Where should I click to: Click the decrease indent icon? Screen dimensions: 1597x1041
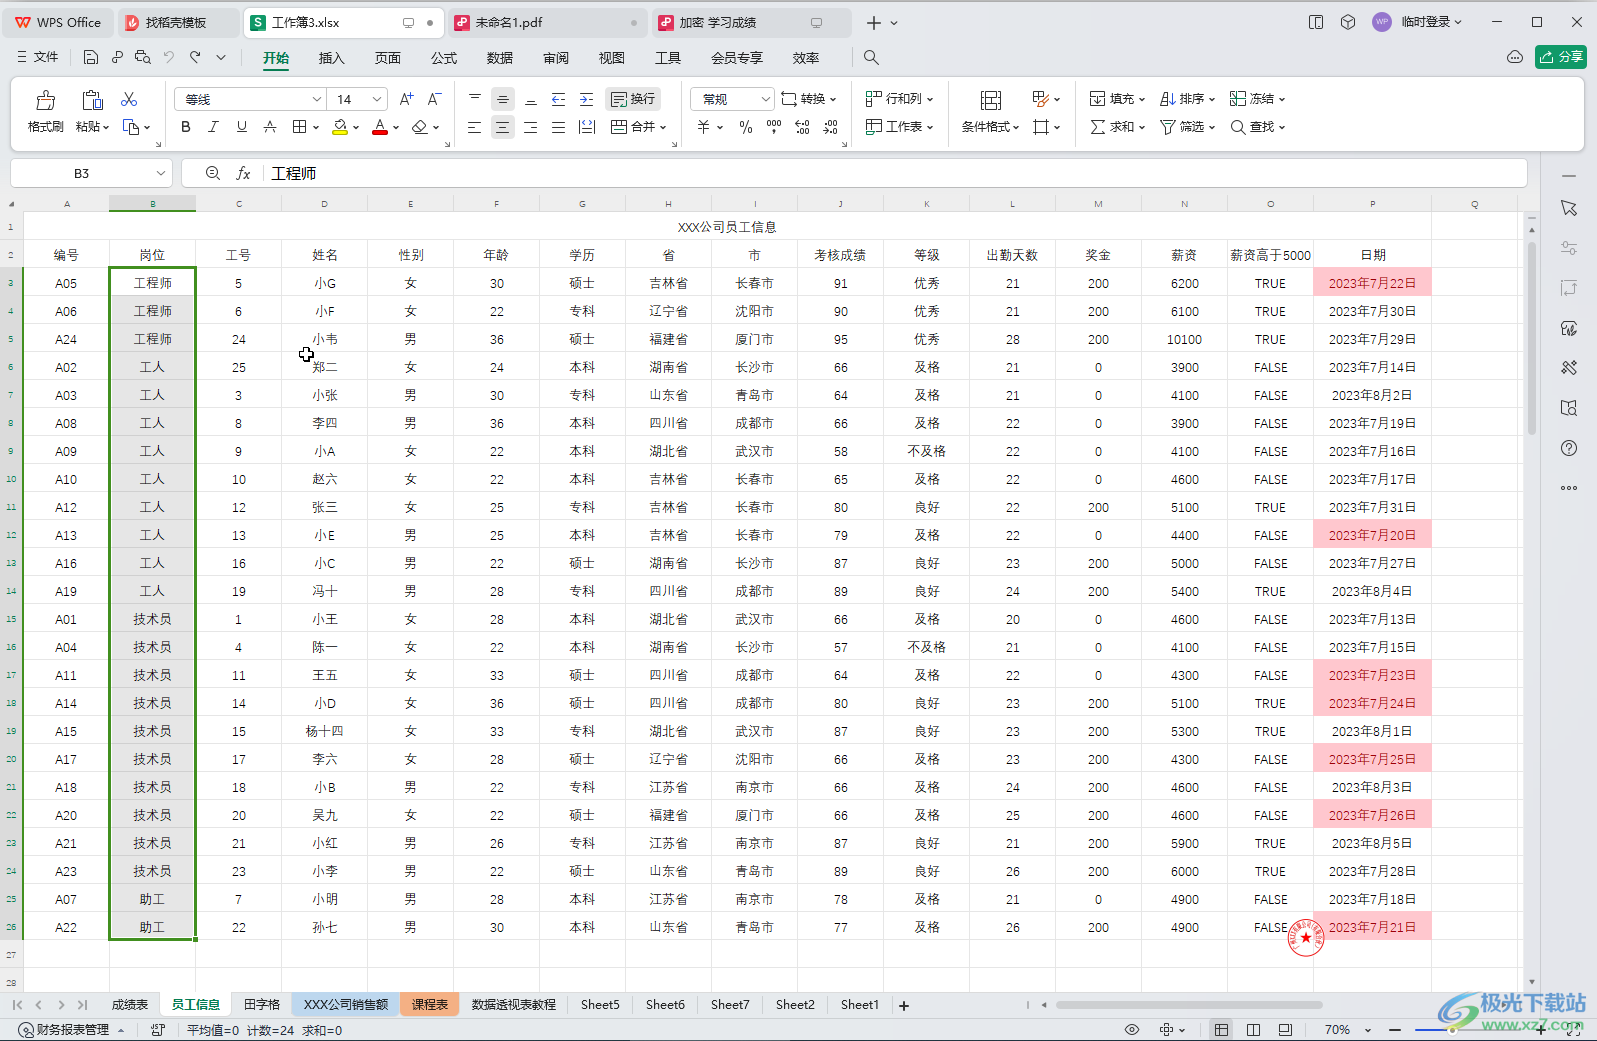tap(558, 99)
